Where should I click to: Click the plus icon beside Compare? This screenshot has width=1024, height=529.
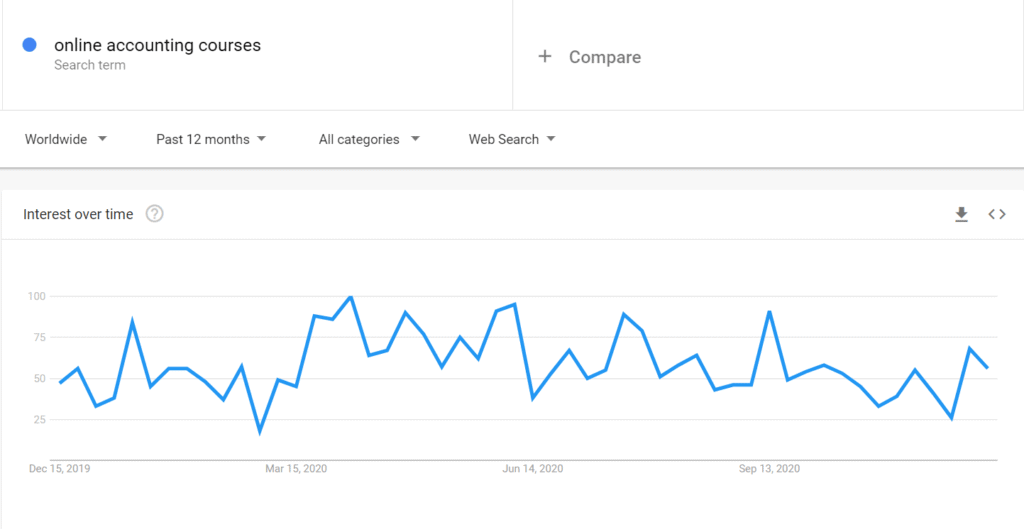click(x=545, y=57)
